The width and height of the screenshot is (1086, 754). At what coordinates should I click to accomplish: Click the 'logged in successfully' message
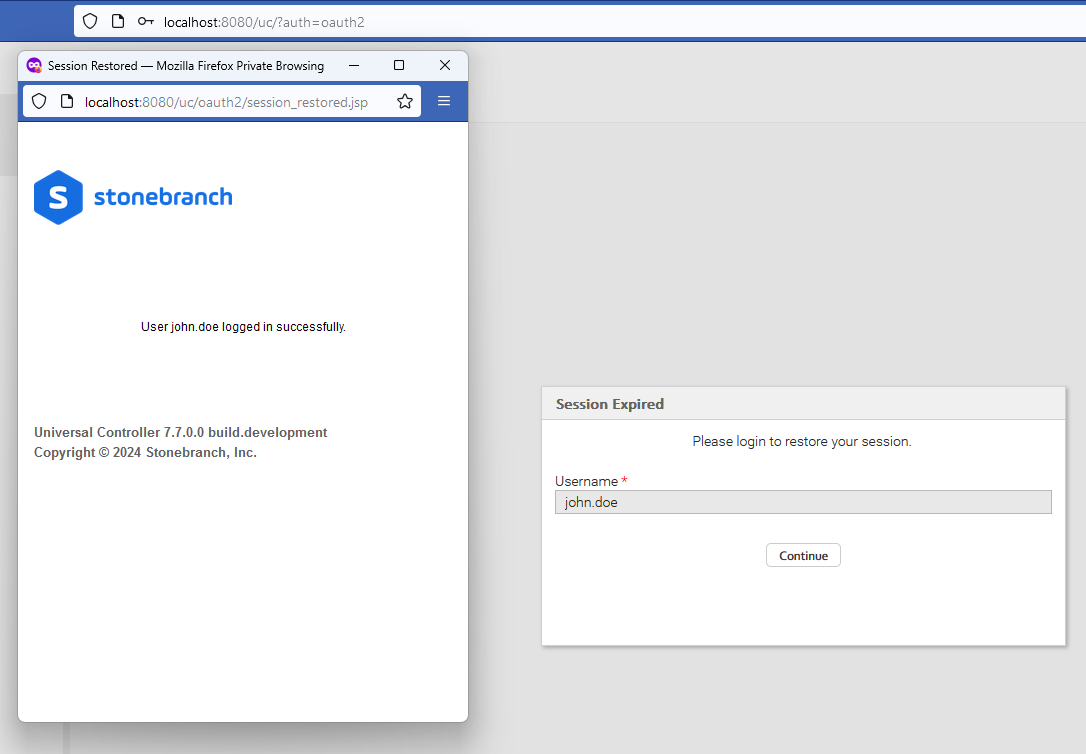point(243,327)
